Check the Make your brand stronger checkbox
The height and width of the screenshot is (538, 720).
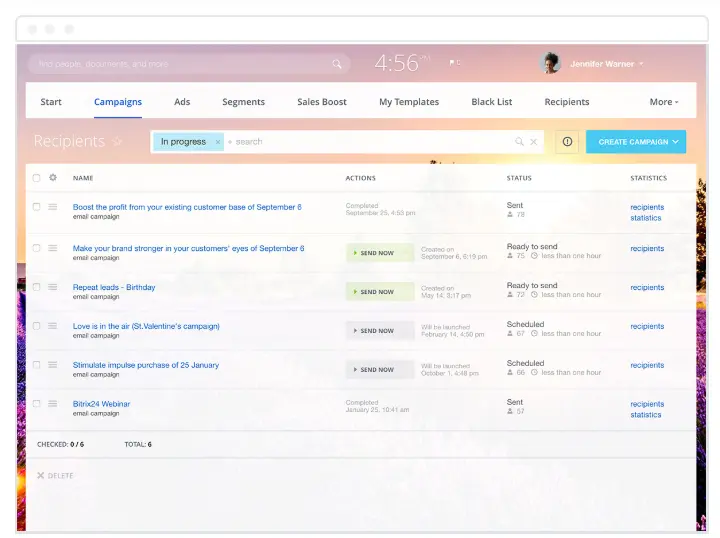click(36, 248)
